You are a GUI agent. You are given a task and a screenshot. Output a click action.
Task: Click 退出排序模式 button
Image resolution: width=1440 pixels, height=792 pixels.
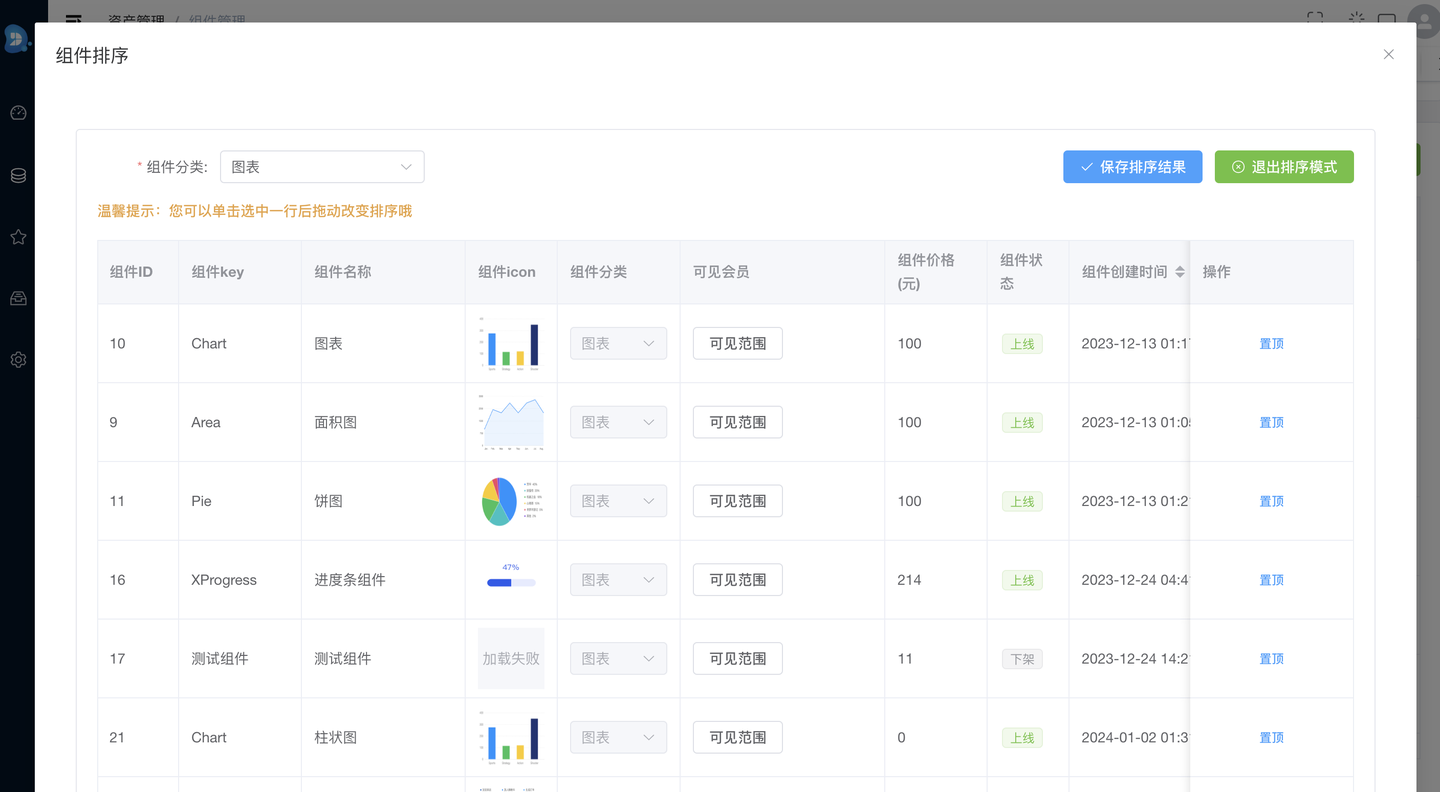pyautogui.click(x=1284, y=167)
